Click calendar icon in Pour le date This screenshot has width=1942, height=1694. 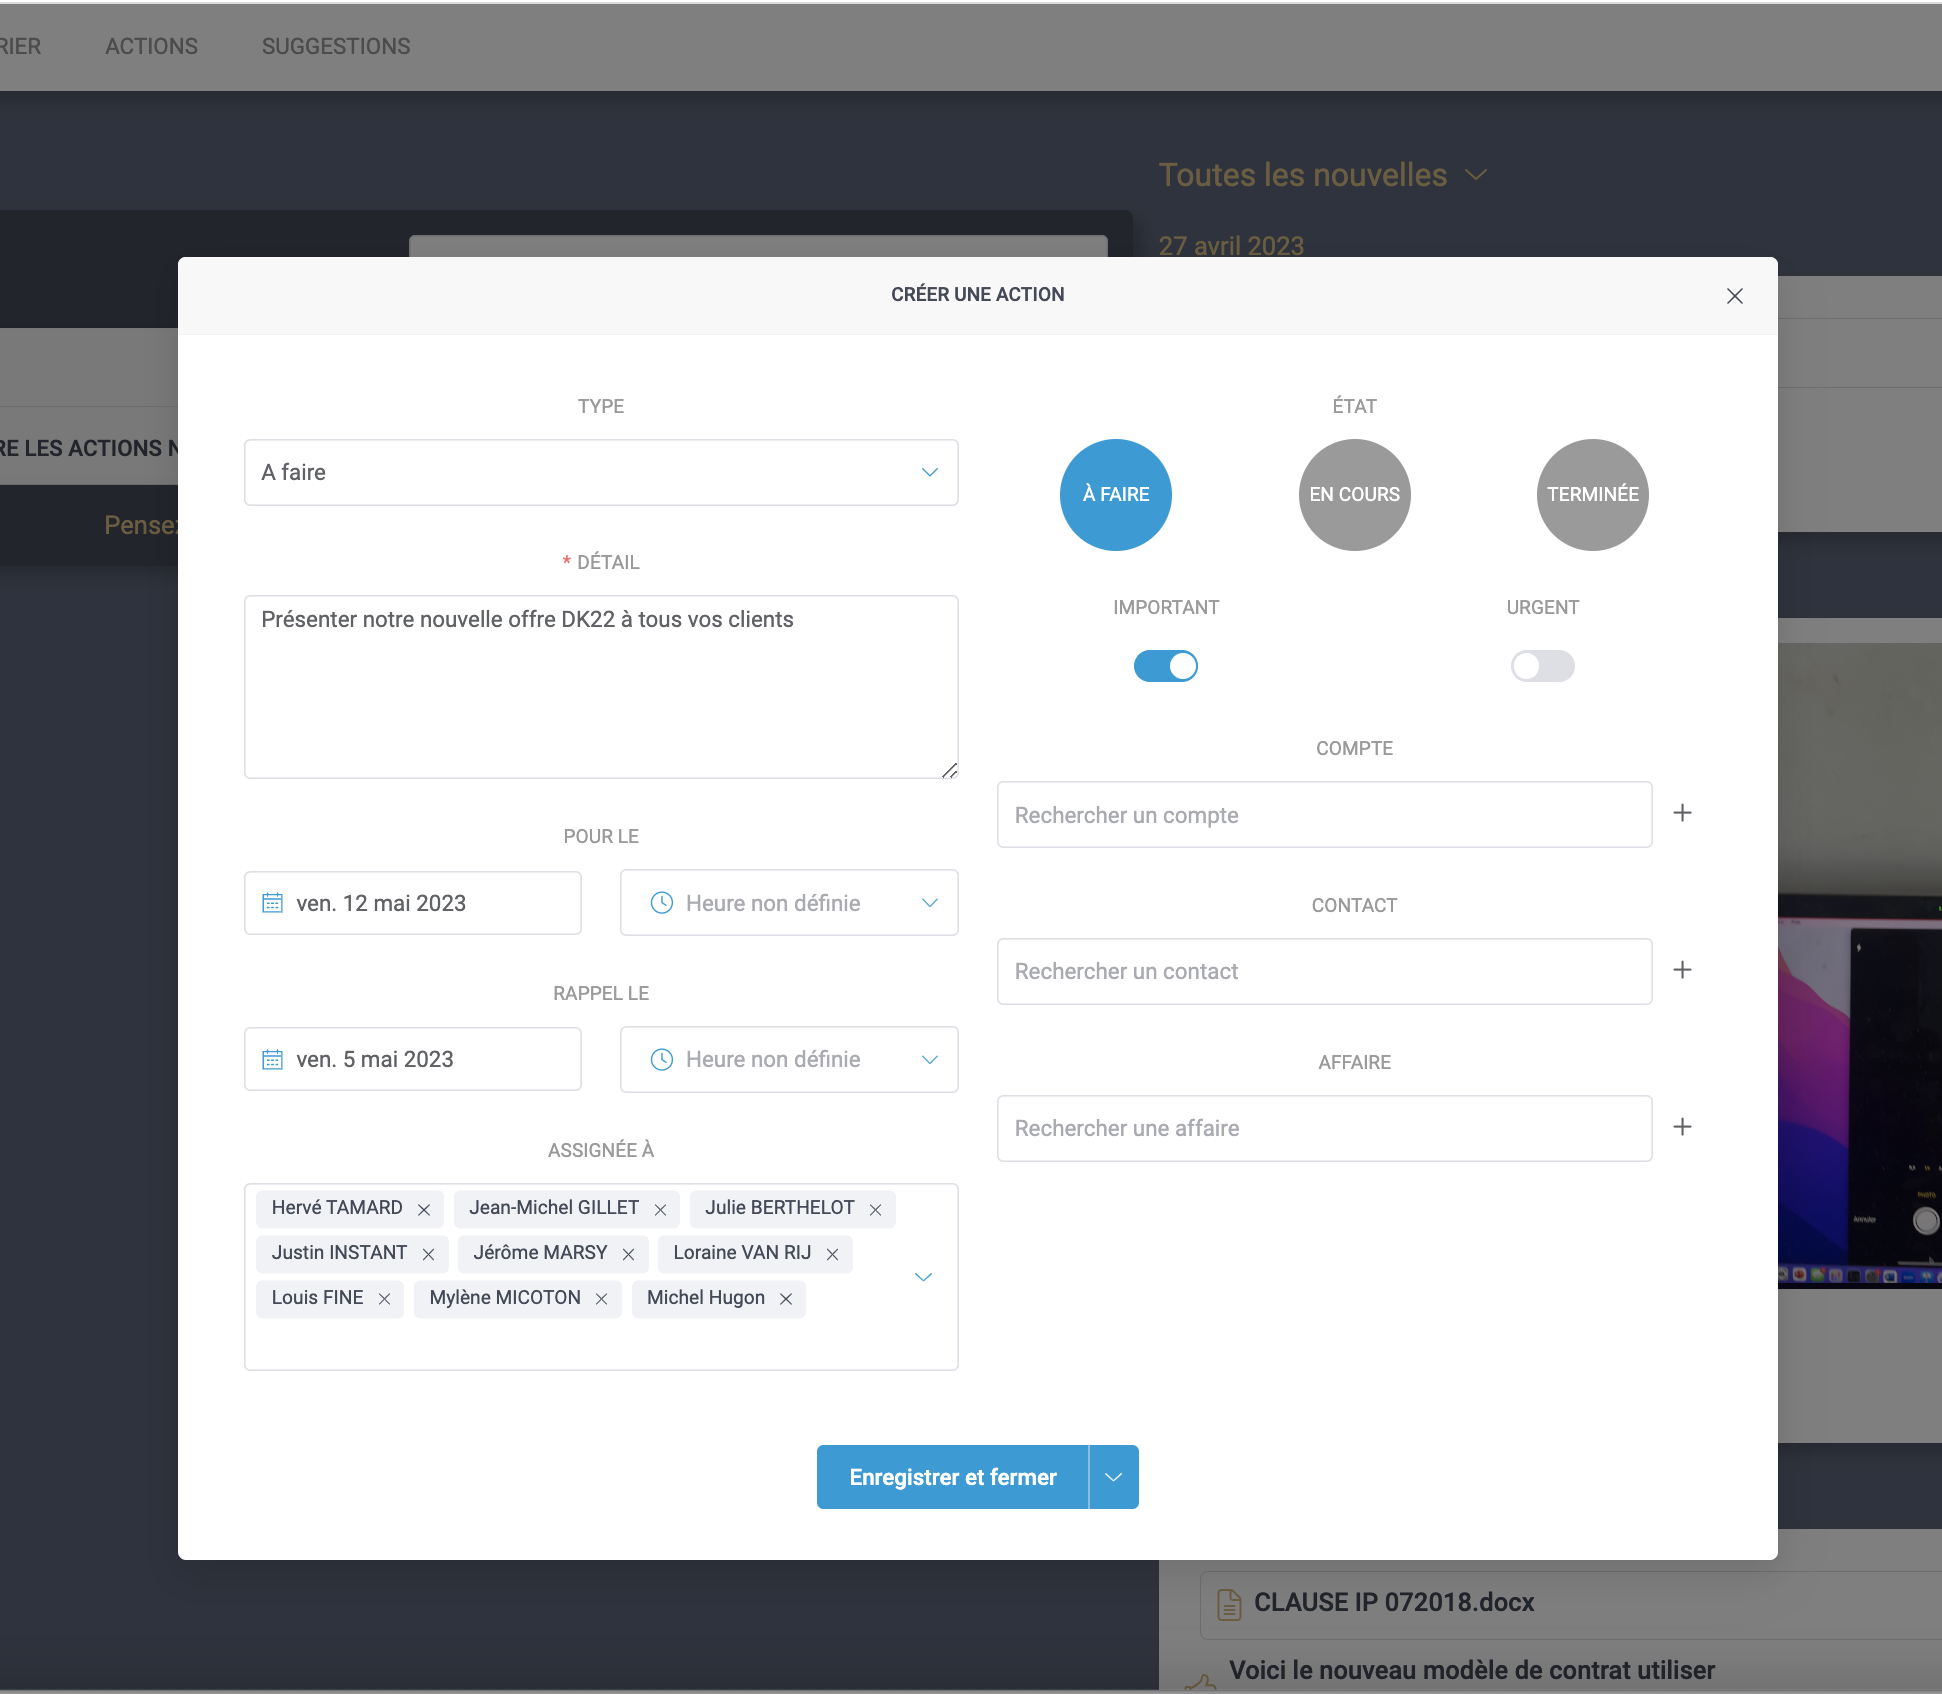tap(272, 903)
